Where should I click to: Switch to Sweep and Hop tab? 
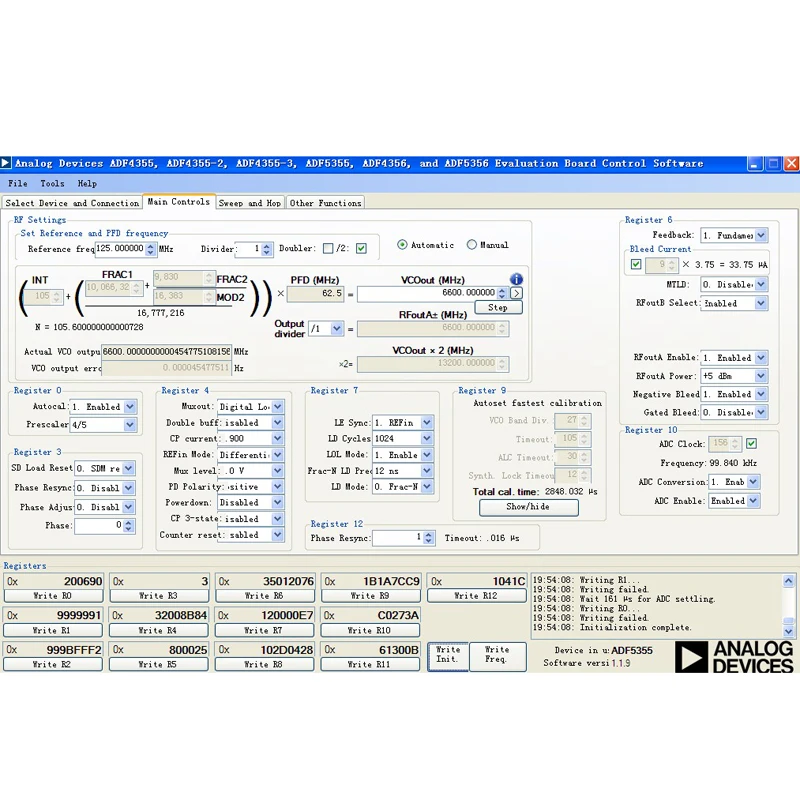[250, 203]
